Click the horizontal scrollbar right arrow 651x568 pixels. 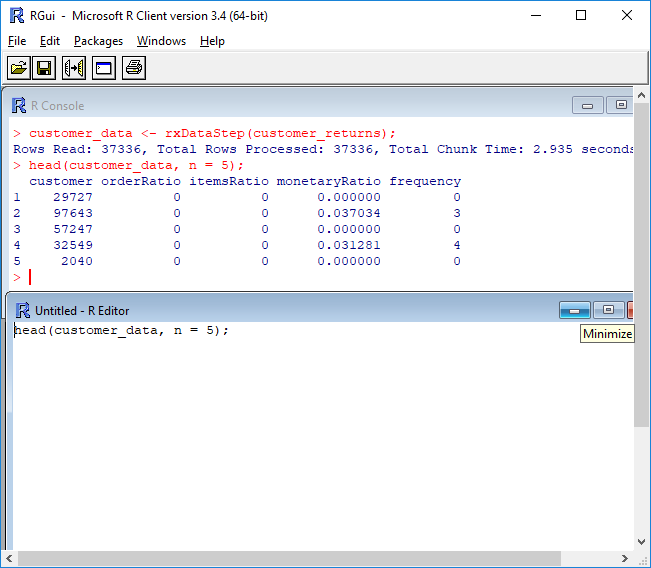pyautogui.click(x=625, y=558)
